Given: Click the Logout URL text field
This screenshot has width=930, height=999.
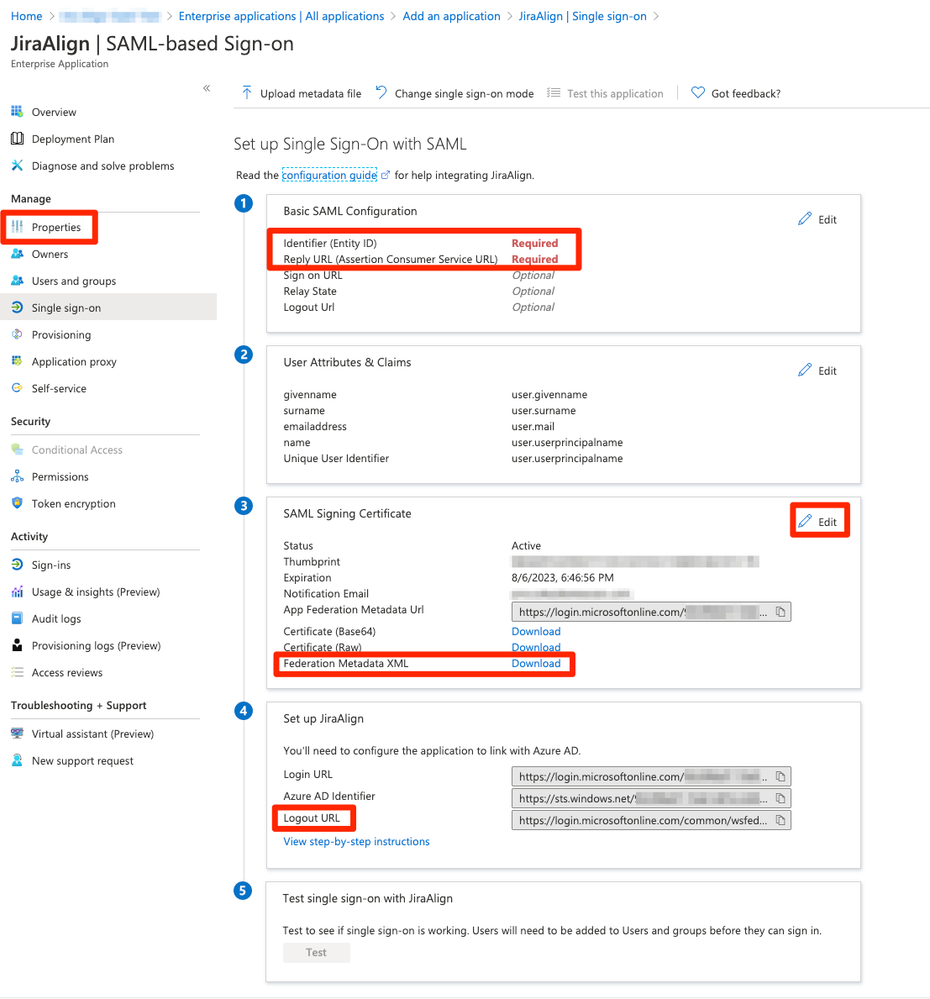Looking at the screenshot, I should [651, 820].
